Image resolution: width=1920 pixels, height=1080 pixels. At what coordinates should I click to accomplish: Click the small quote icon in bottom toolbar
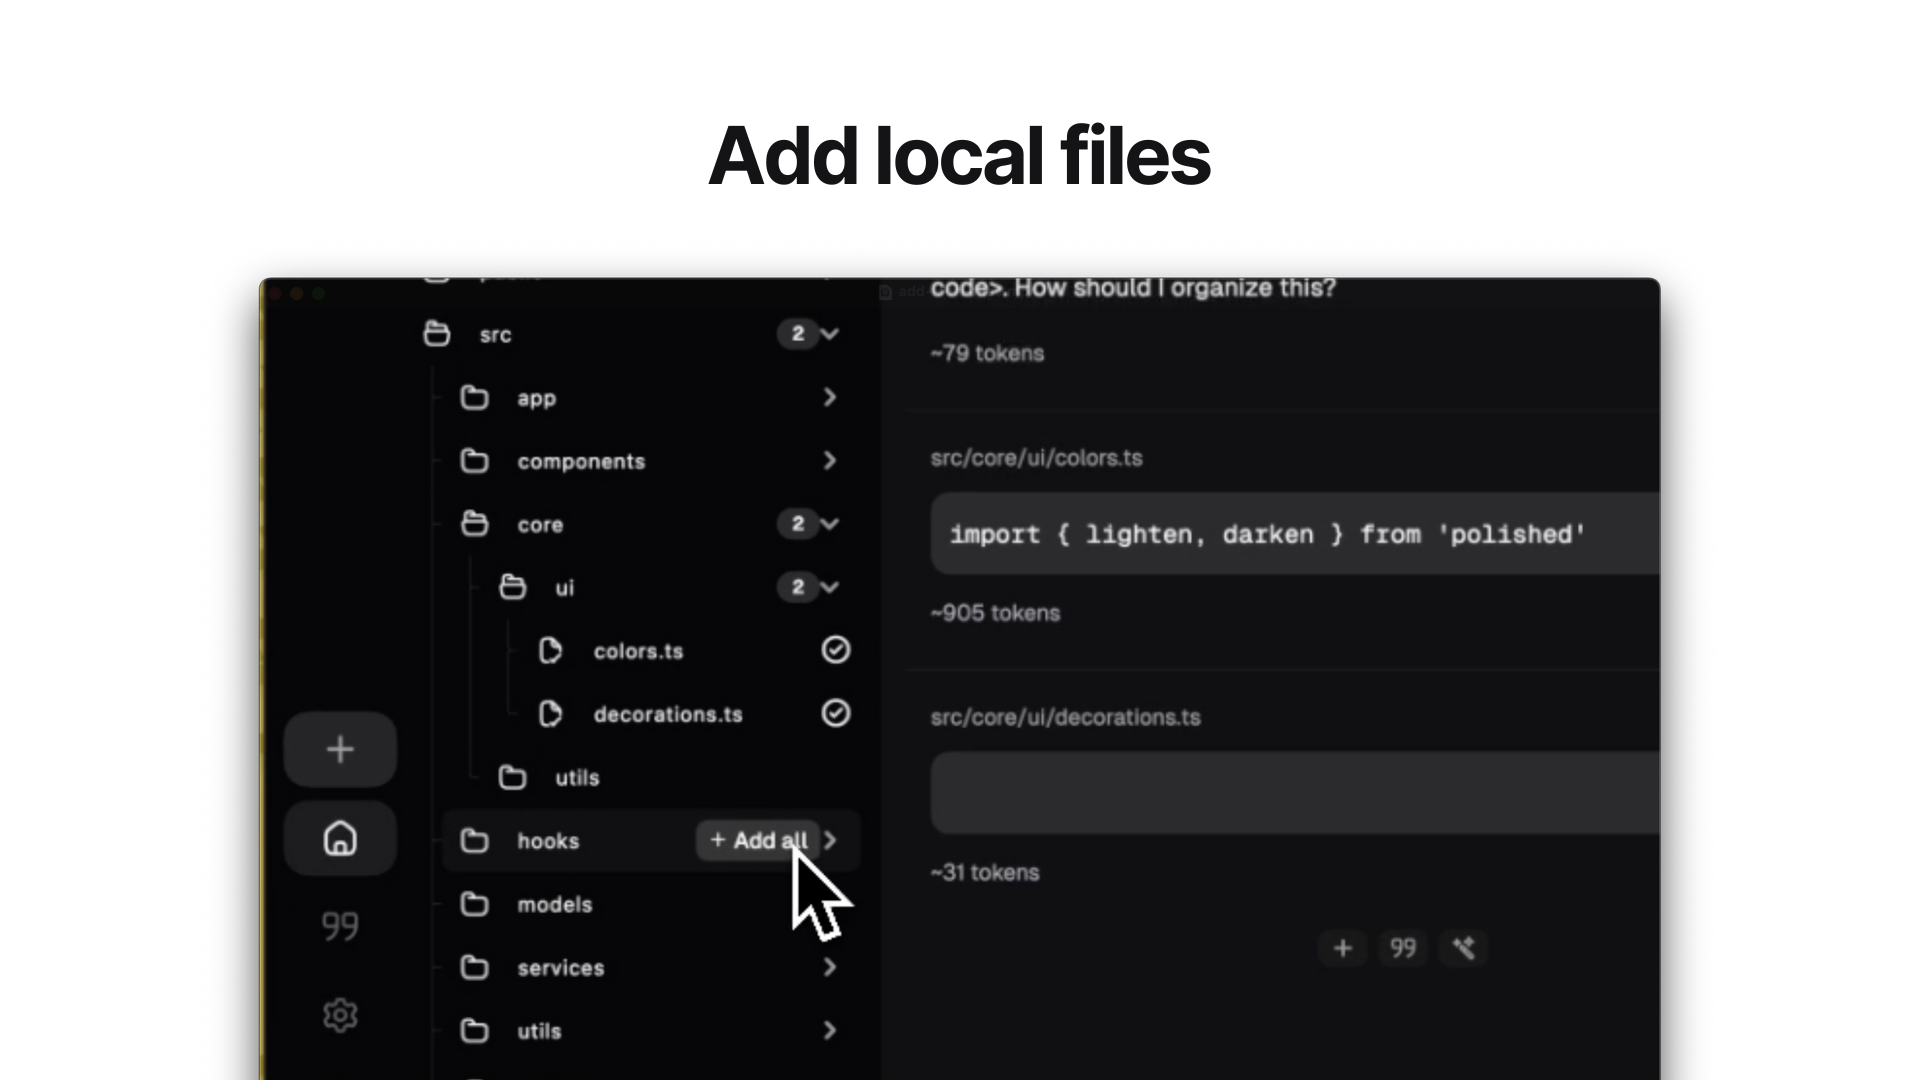pos(1403,948)
